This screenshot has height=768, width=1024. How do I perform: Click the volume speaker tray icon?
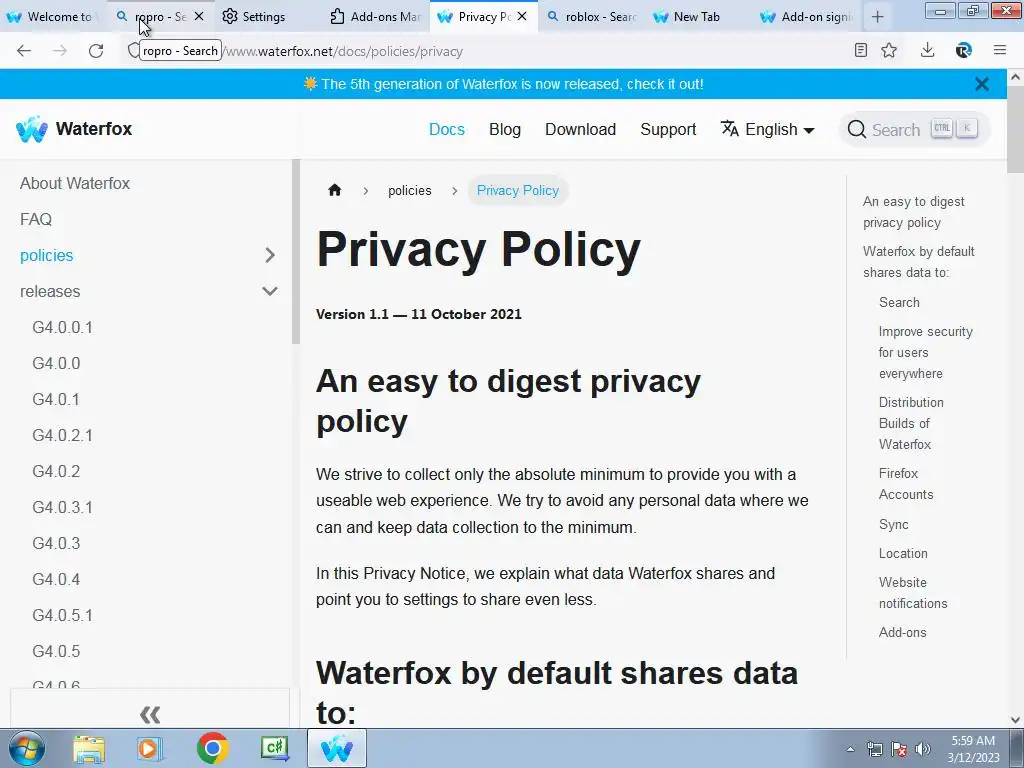[x=923, y=749]
